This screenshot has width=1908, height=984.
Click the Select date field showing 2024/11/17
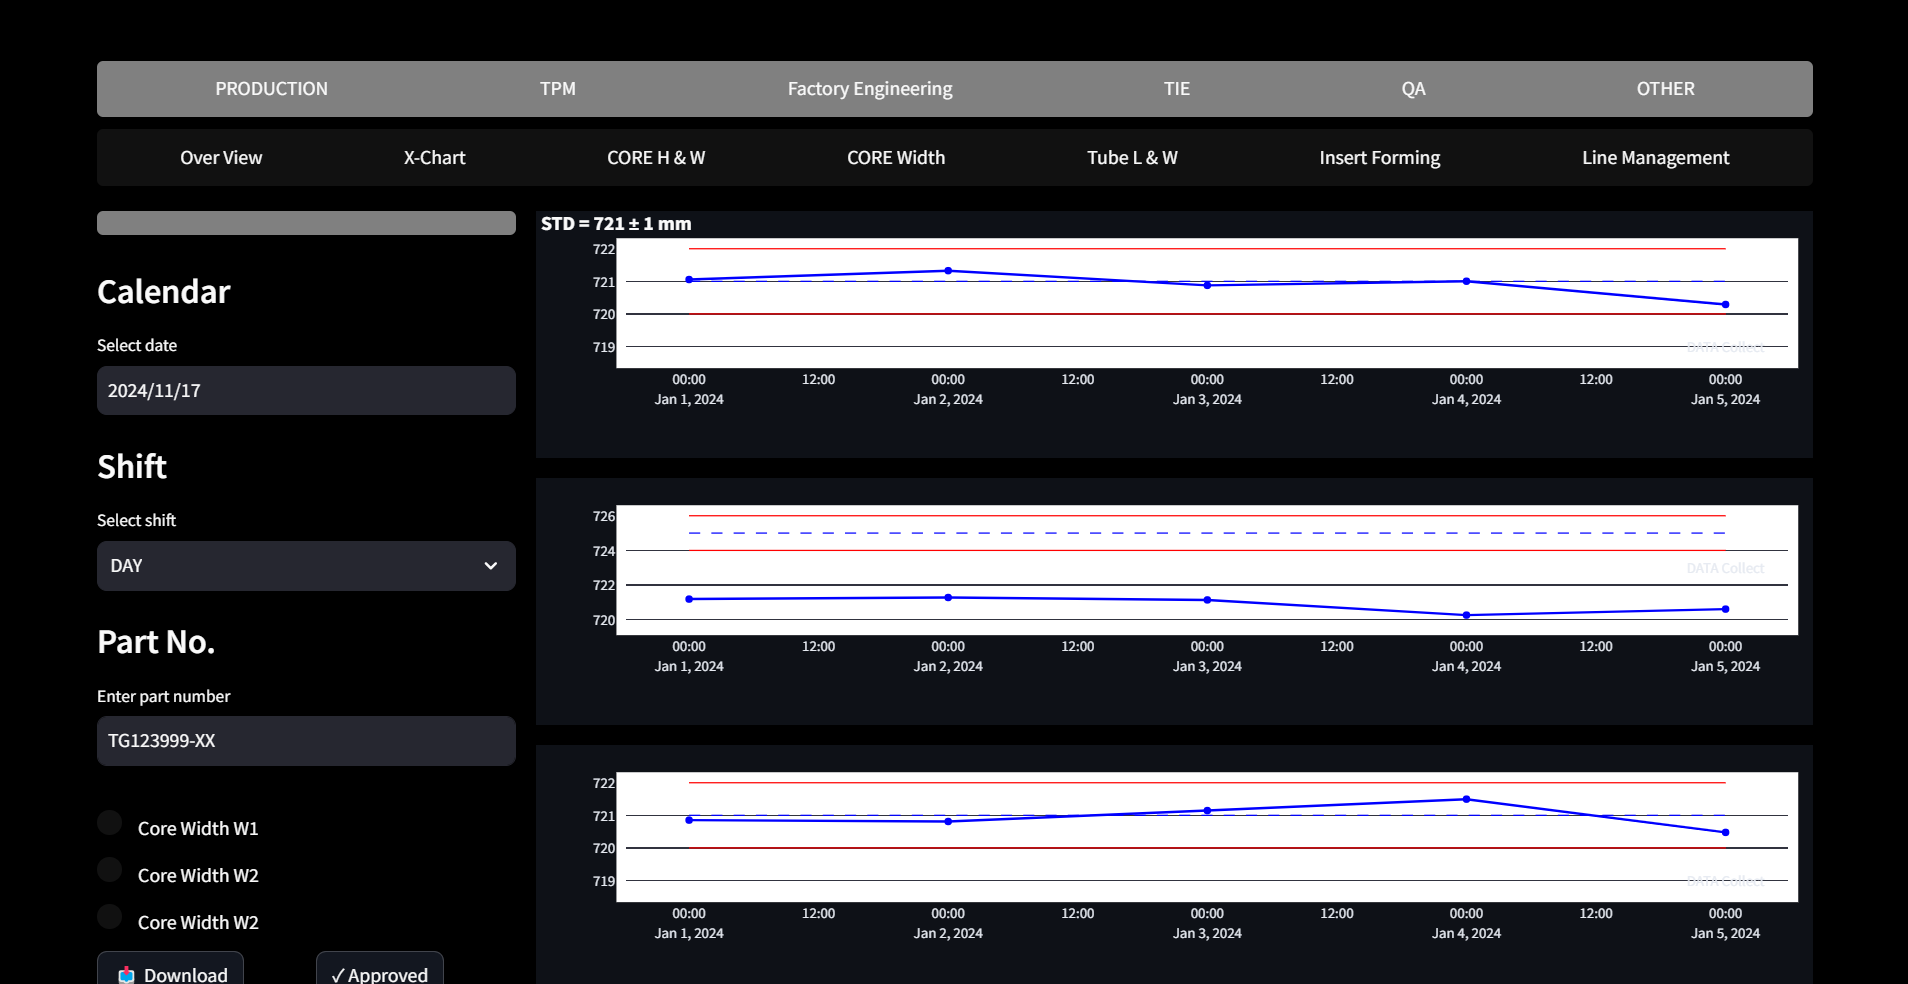(x=306, y=391)
